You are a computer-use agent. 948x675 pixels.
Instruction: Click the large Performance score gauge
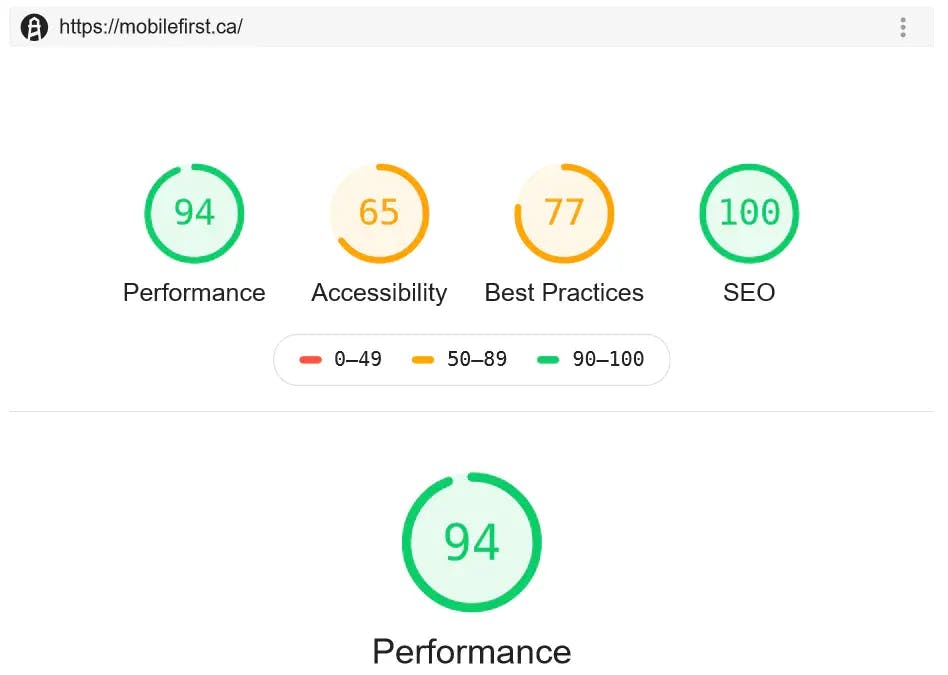point(471,542)
